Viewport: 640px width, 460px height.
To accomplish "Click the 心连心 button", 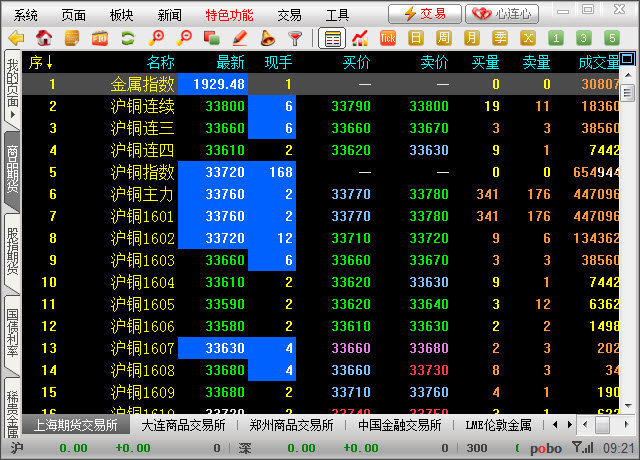I will pos(502,14).
